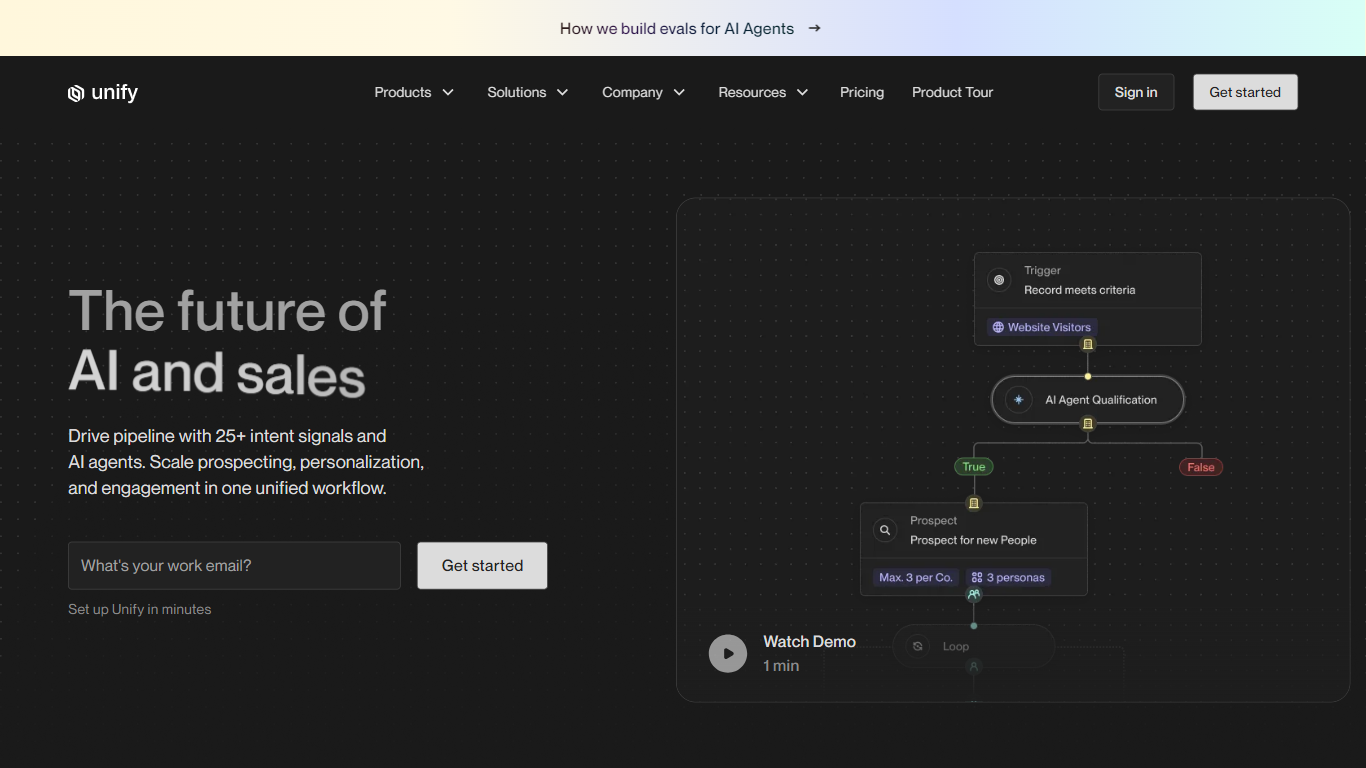Focus the work email input field
The height and width of the screenshot is (768, 1366).
[x=234, y=566]
